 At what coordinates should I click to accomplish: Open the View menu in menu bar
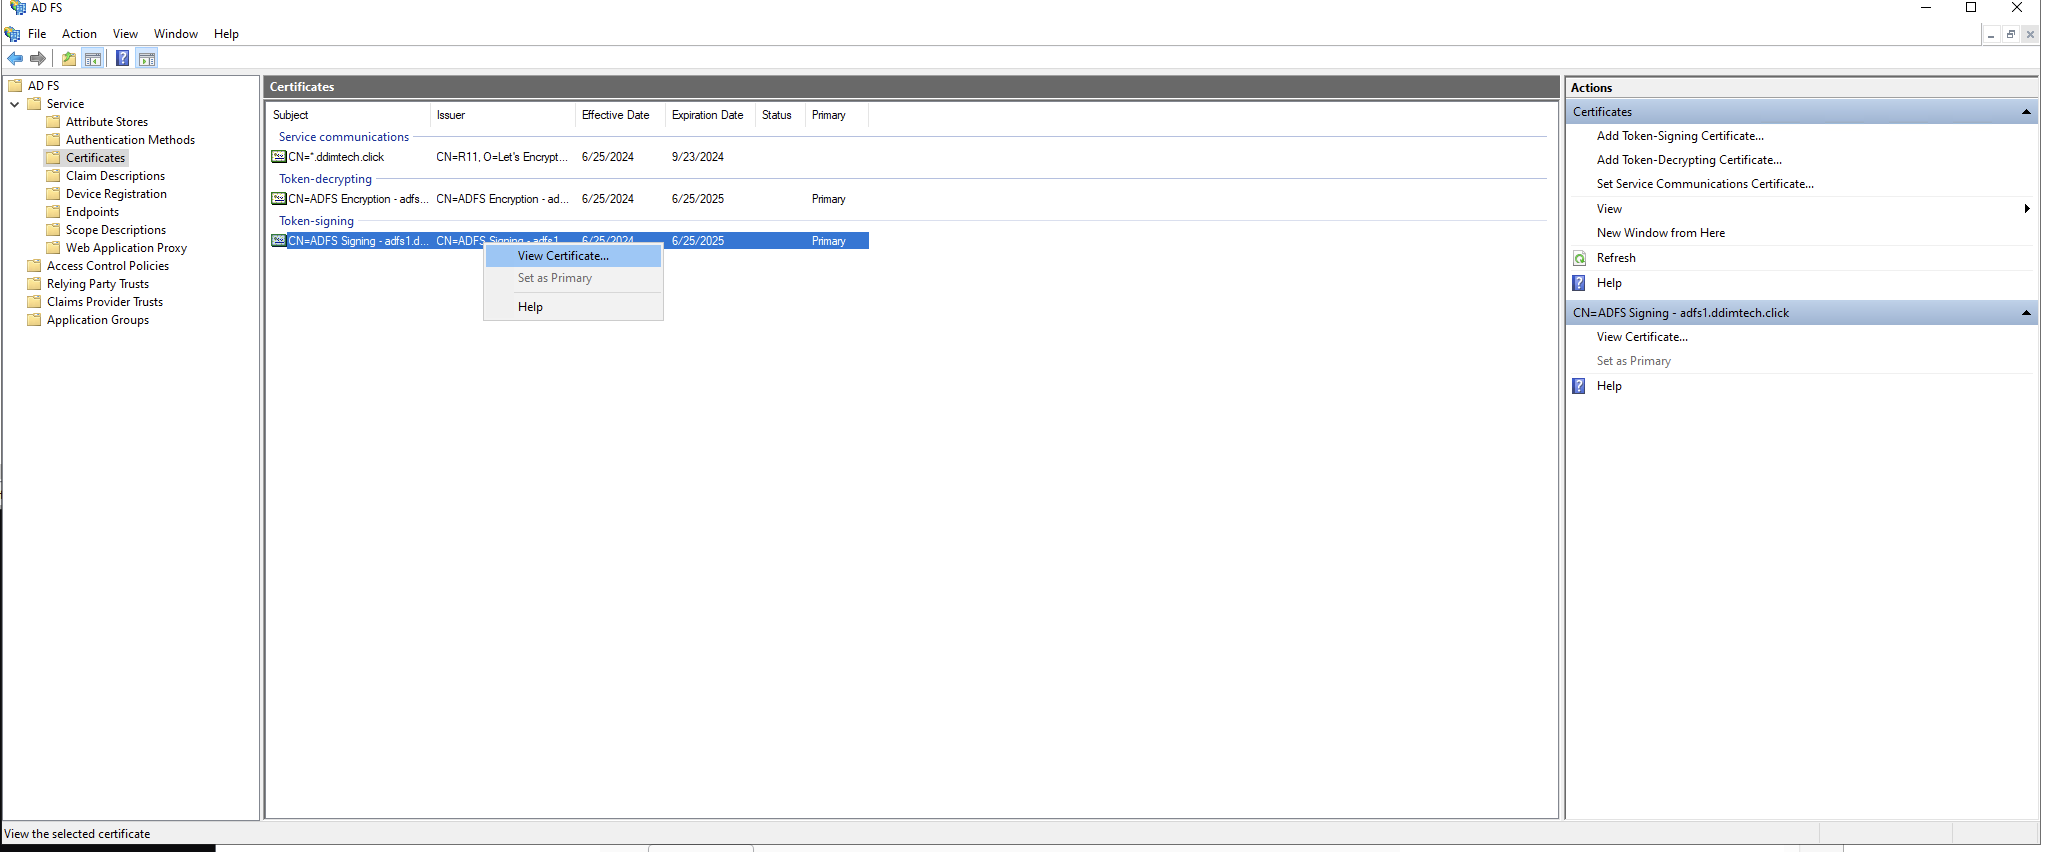(x=125, y=34)
